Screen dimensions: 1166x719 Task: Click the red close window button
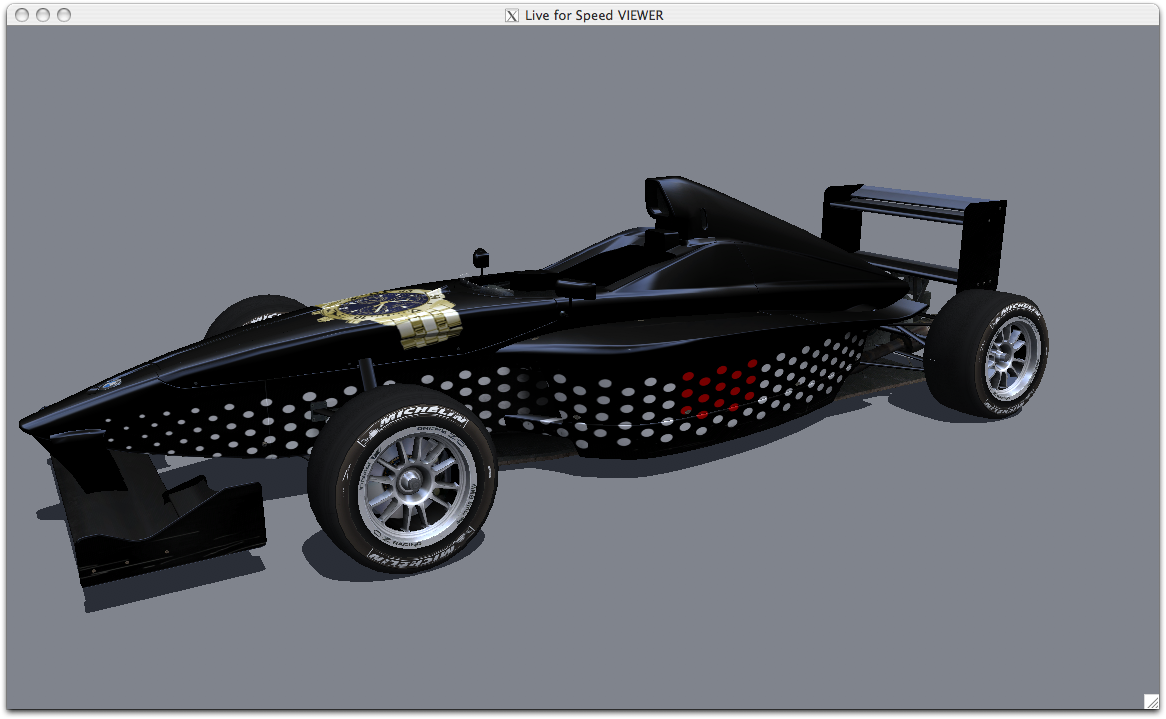pyautogui.click(x=22, y=15)
